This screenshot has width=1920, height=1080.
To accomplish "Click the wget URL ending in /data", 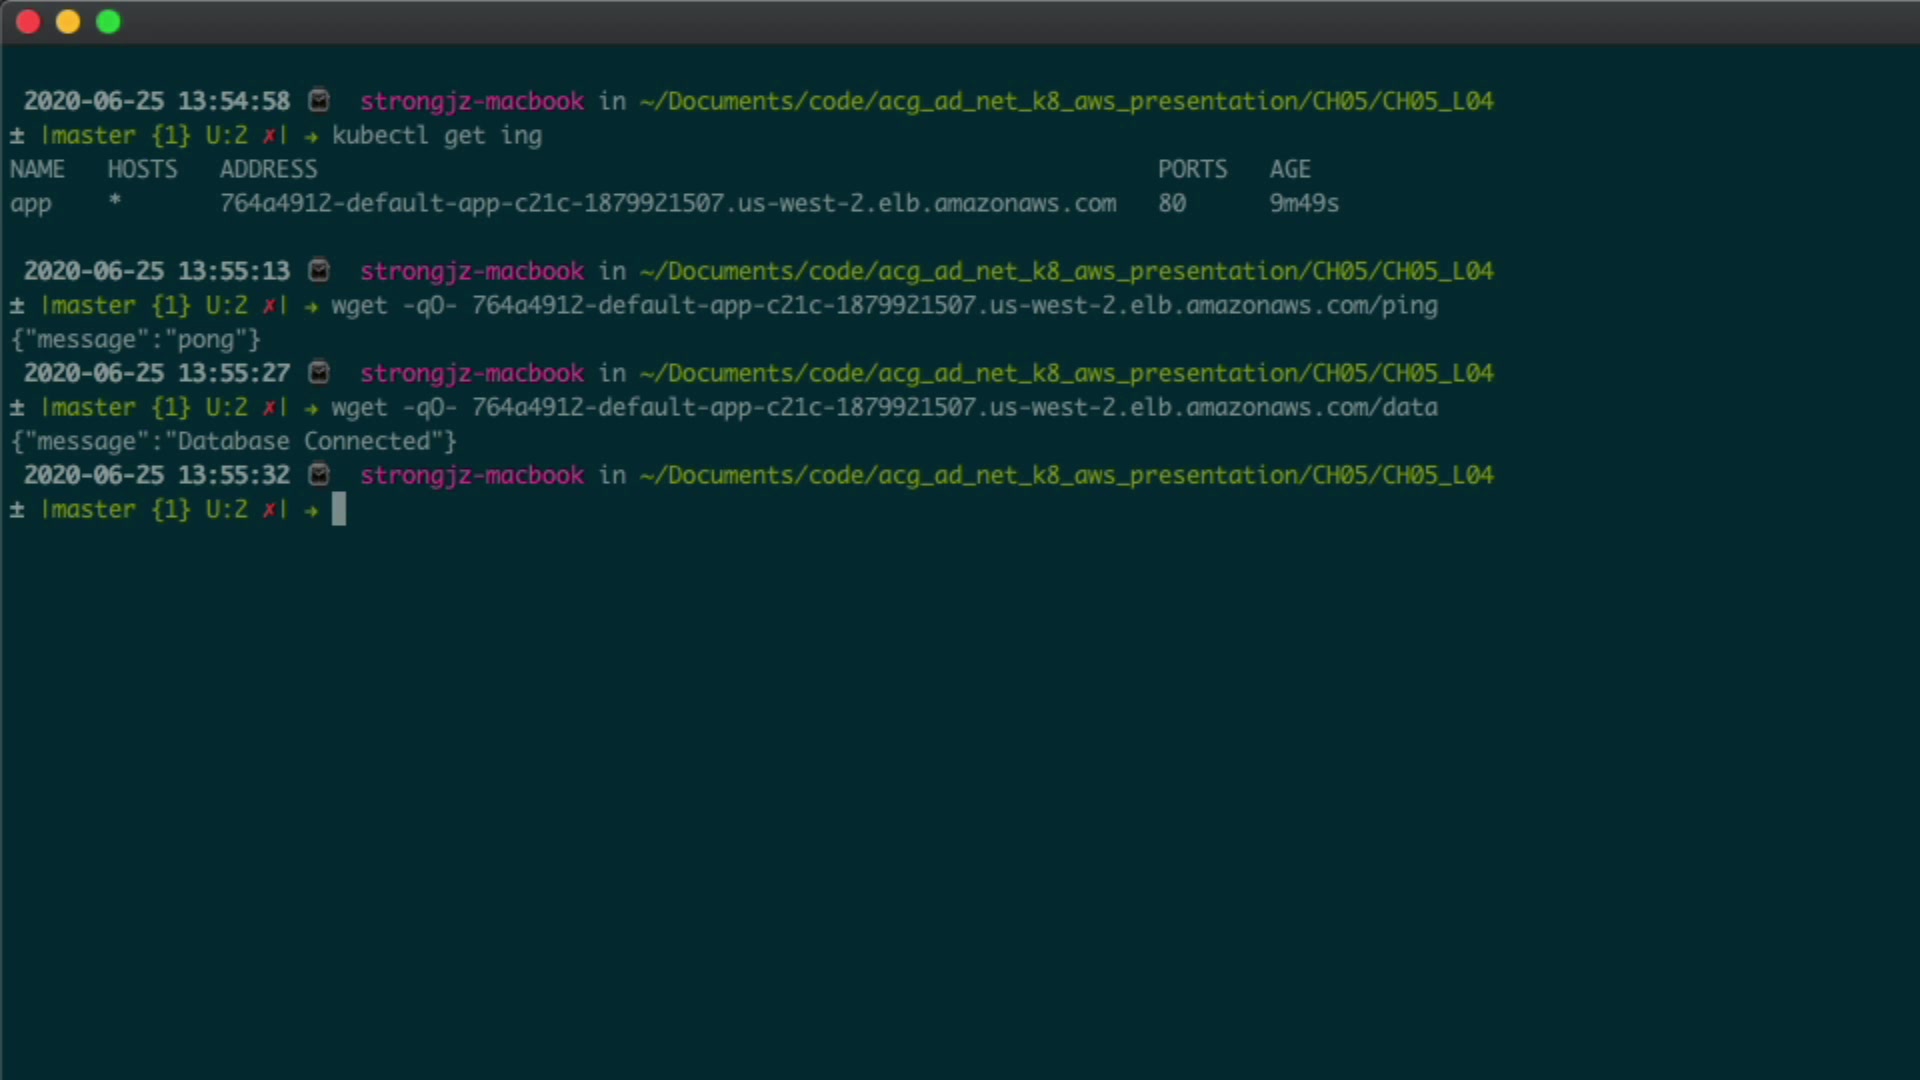I will (x=954, y=408).
